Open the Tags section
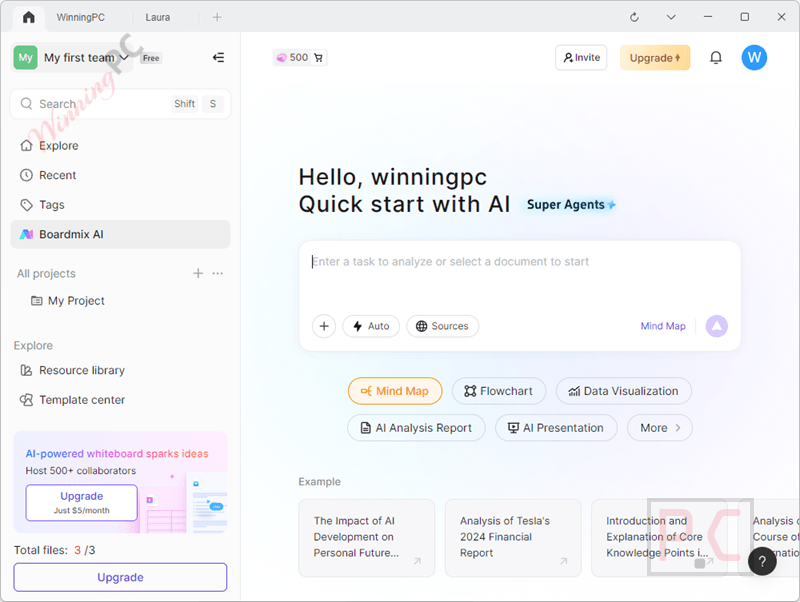 point(120,205)
